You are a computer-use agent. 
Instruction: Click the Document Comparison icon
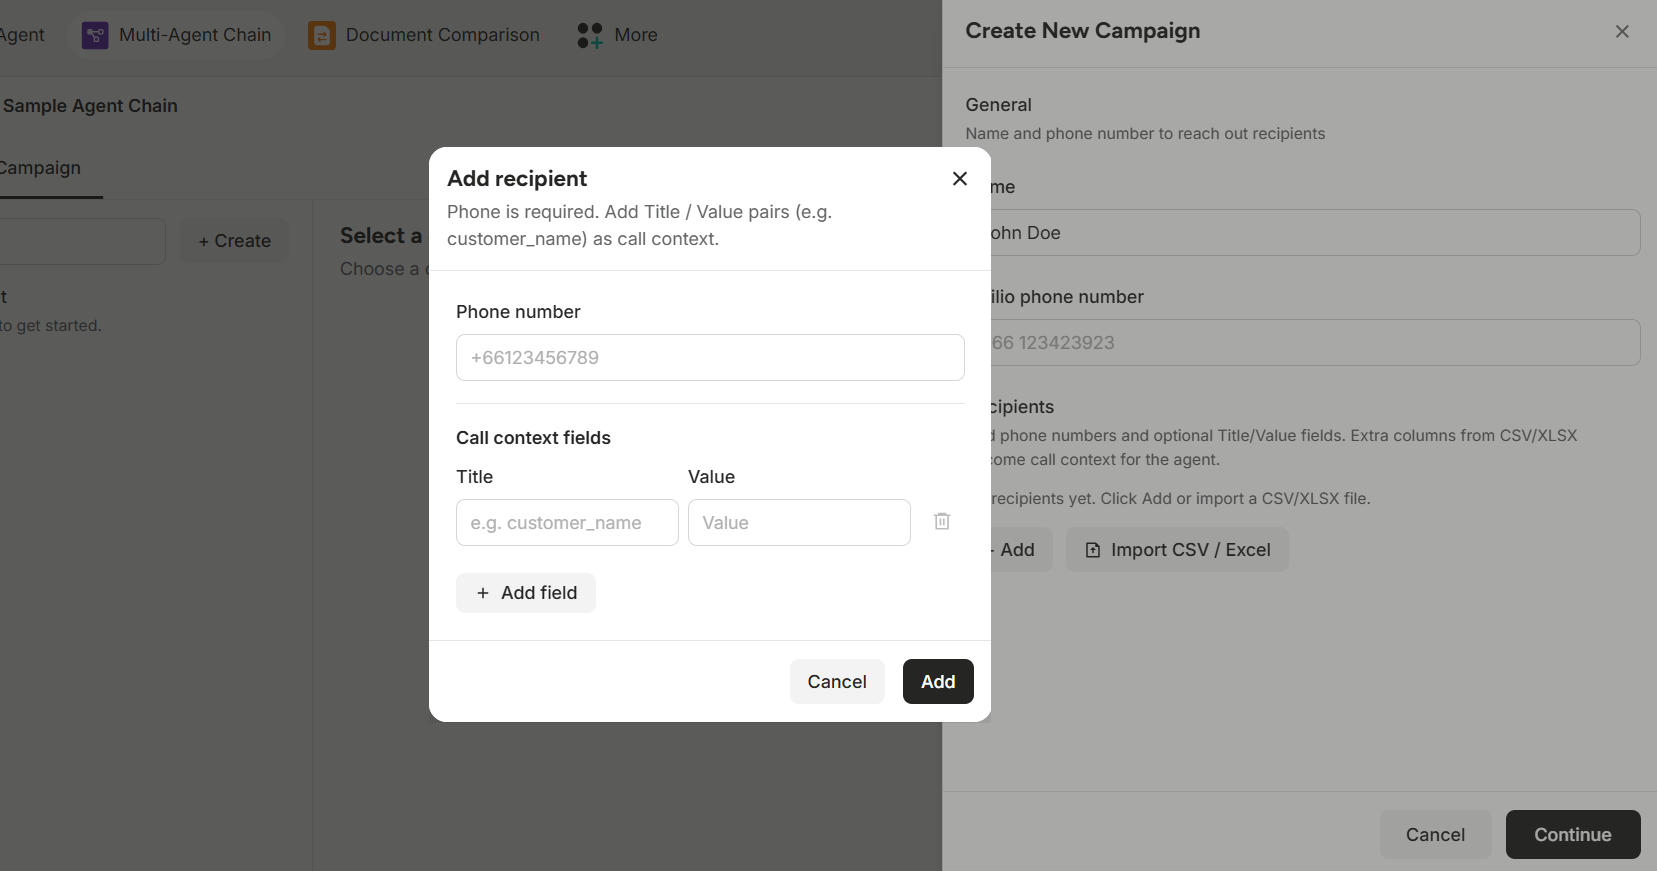pyautogui.click(x=322, y=36)
